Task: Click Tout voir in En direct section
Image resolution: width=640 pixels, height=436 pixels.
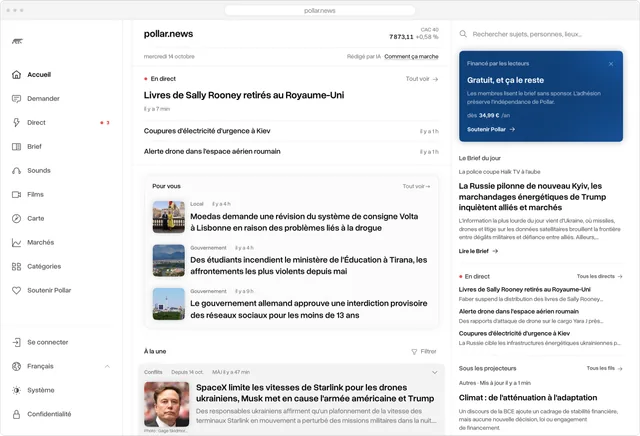Action: click(x=422, y=79)
